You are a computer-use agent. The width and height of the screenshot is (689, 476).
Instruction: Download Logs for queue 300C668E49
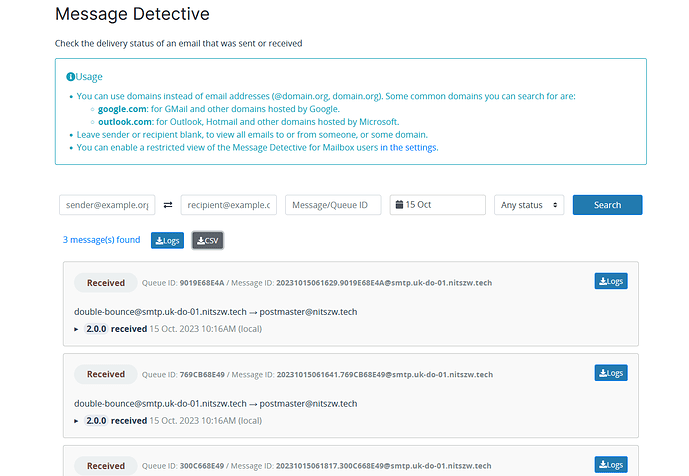[611, 465]
